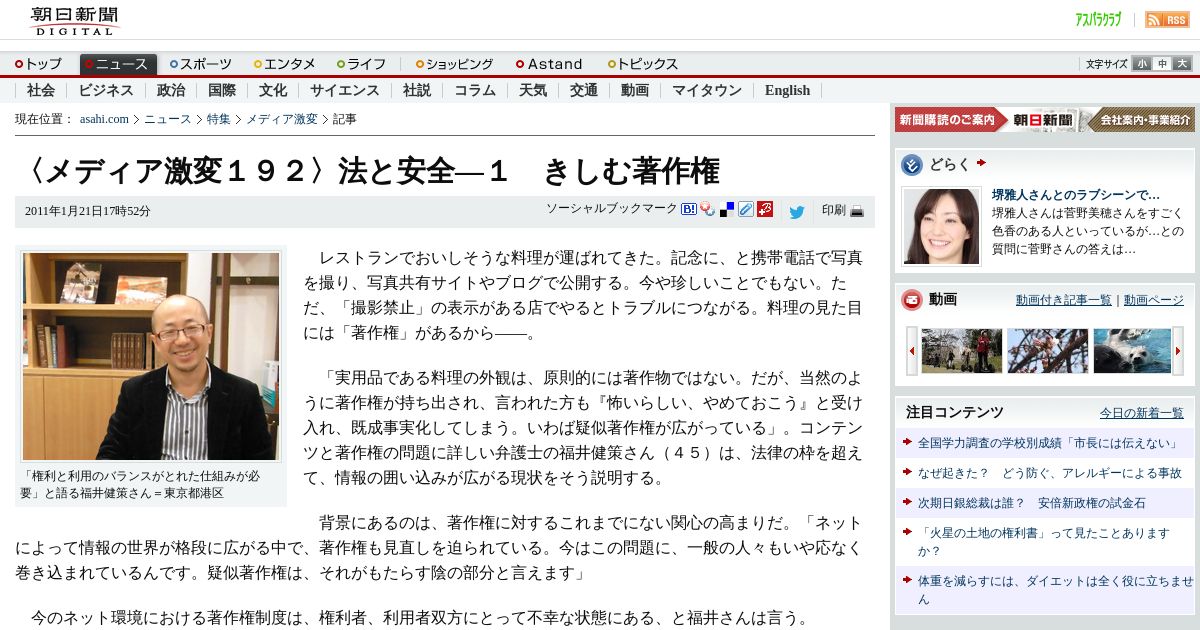Open the 動画ページ link
1200x630 pixels.
click(1153, 300)
